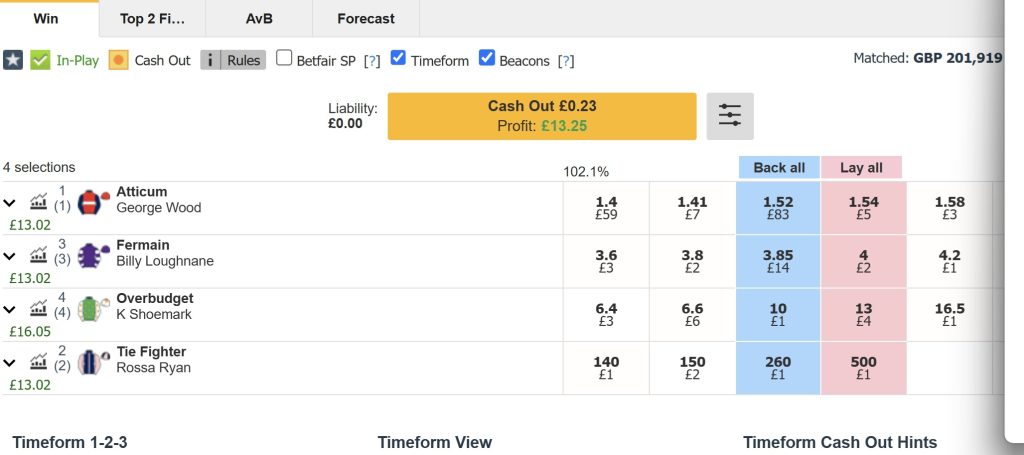Click the pink Lay all header

coord(861,167)
